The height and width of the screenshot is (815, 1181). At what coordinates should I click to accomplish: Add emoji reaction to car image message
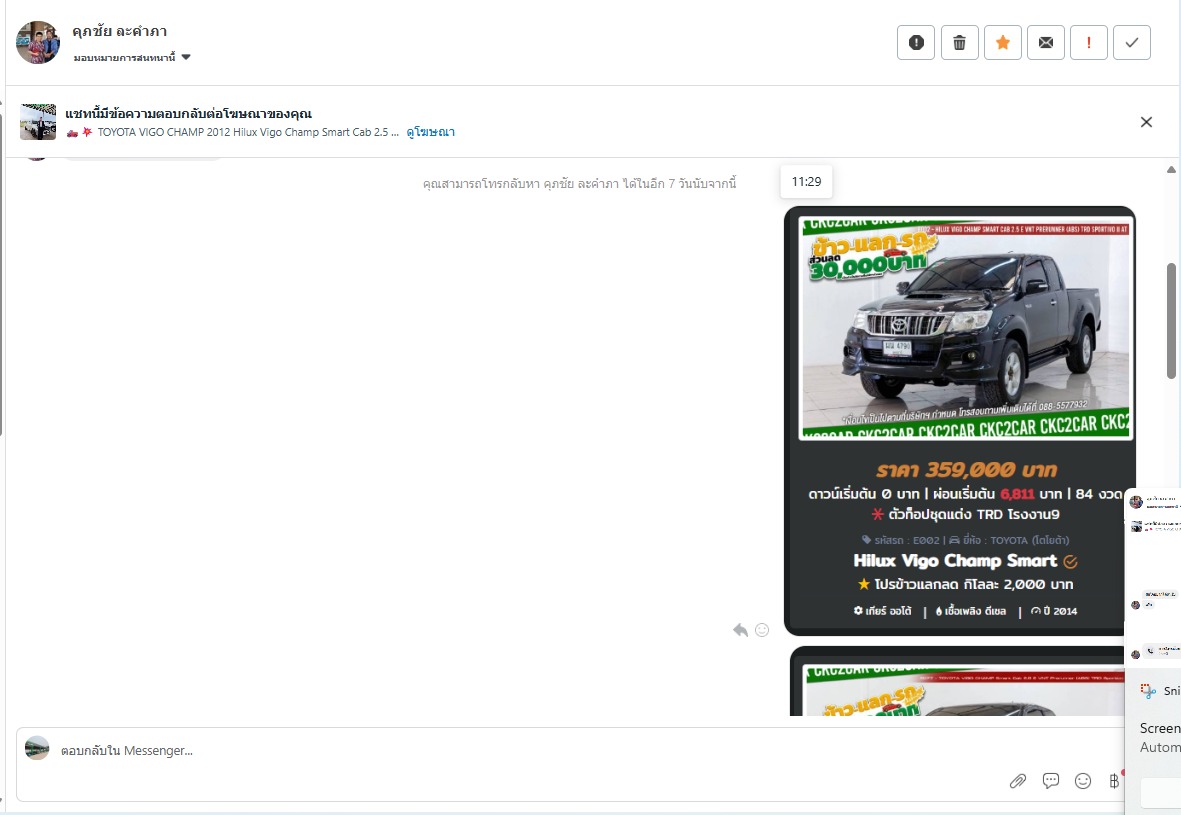point(762,630)
